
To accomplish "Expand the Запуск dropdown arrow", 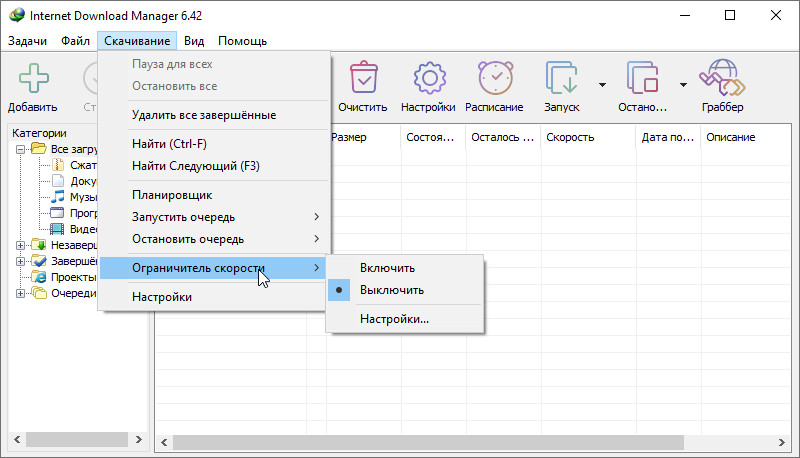I will [x=602, y=85].
